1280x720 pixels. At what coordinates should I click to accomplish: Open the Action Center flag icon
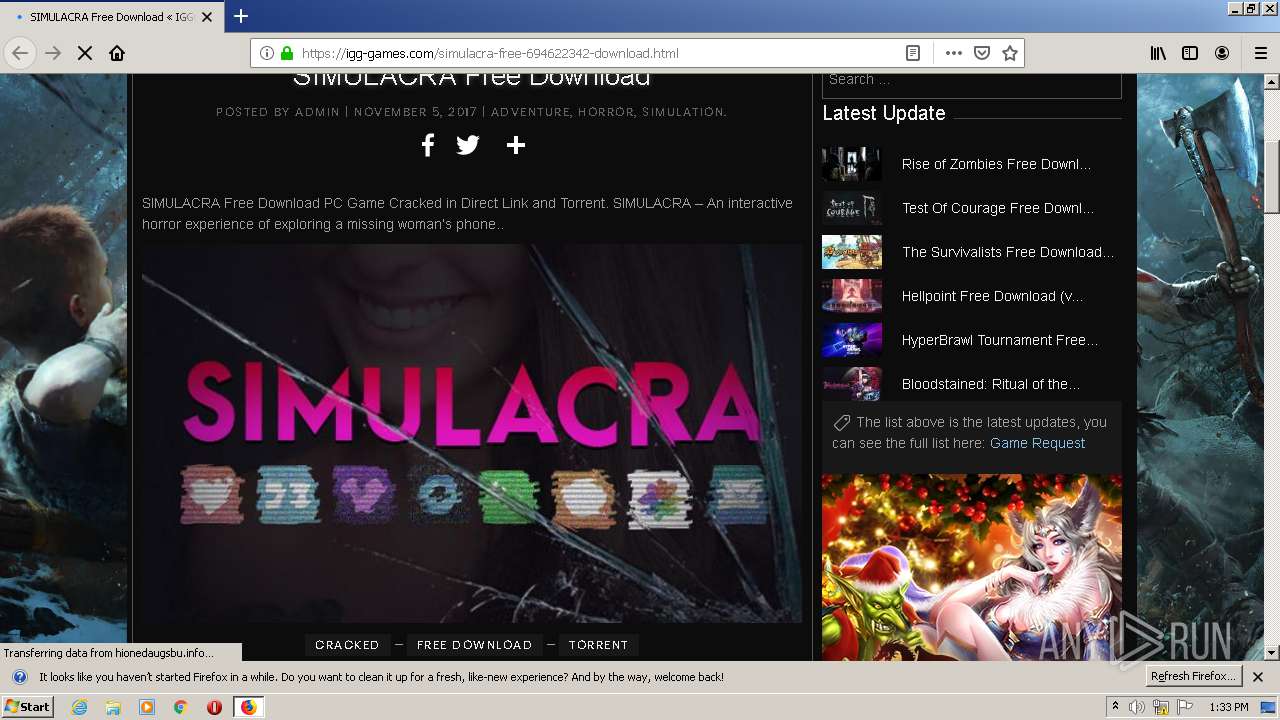pyautogui.click(x=1185, y=707)
